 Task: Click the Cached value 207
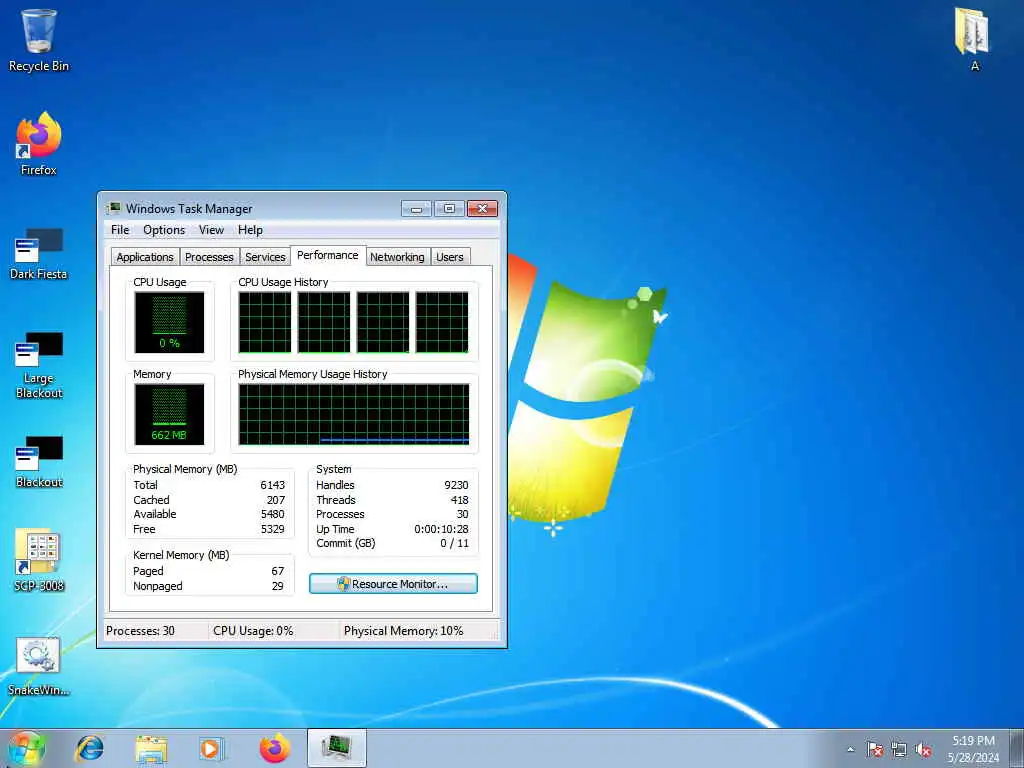pos(276,500)
